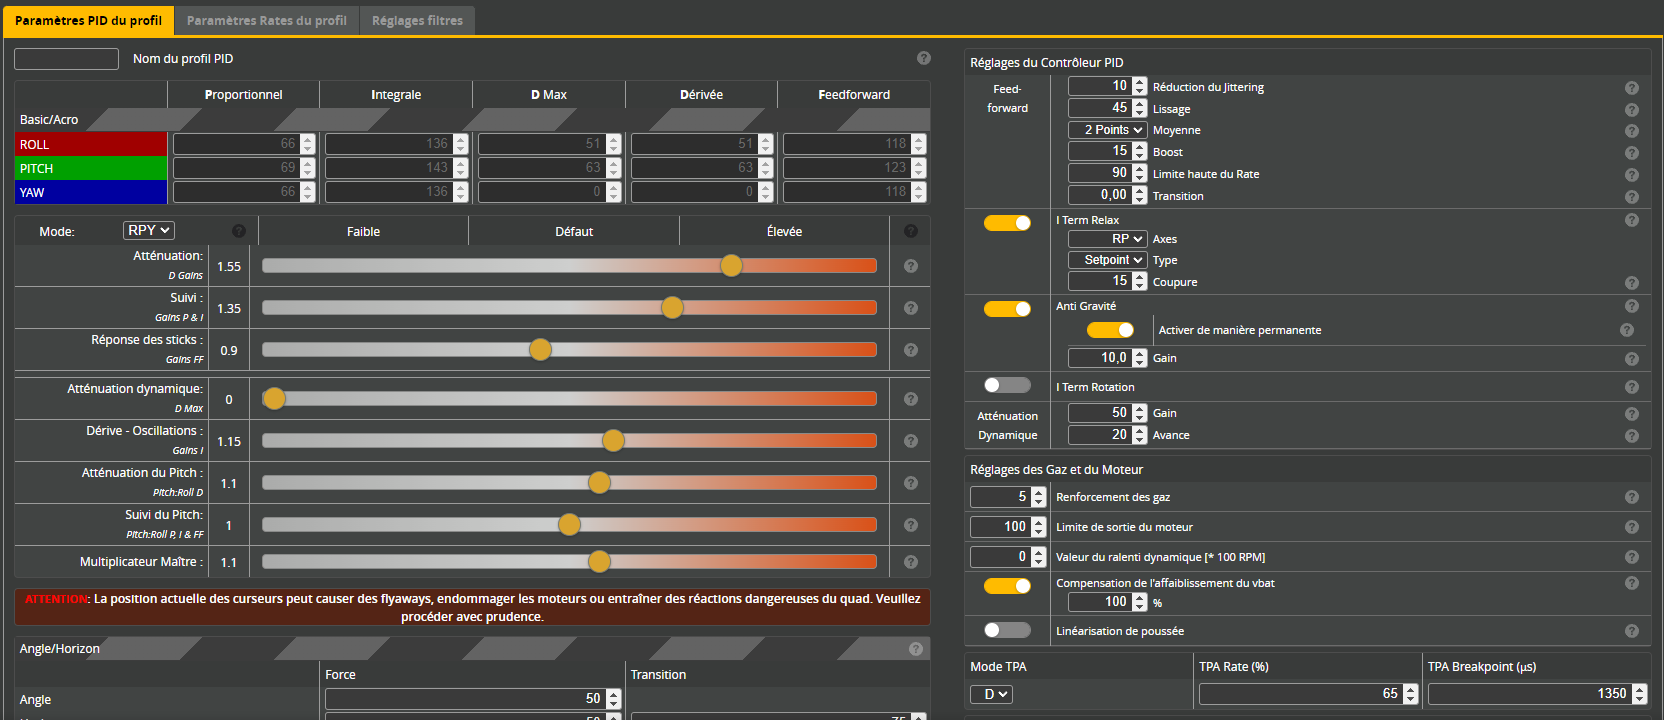The image size is (1664, 720).
Task: Increase the Feedforward Boost value stepper
Action: (1139, 147)
